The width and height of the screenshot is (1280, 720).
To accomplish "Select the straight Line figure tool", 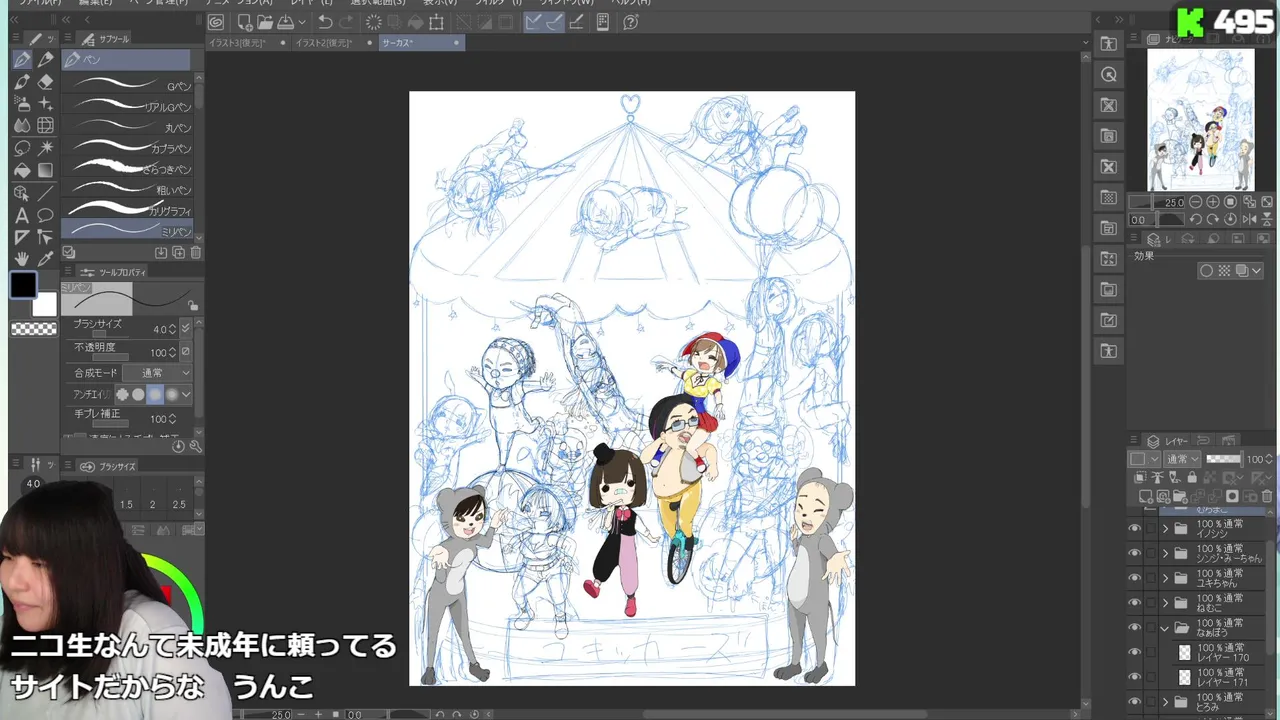I will 45,193.
